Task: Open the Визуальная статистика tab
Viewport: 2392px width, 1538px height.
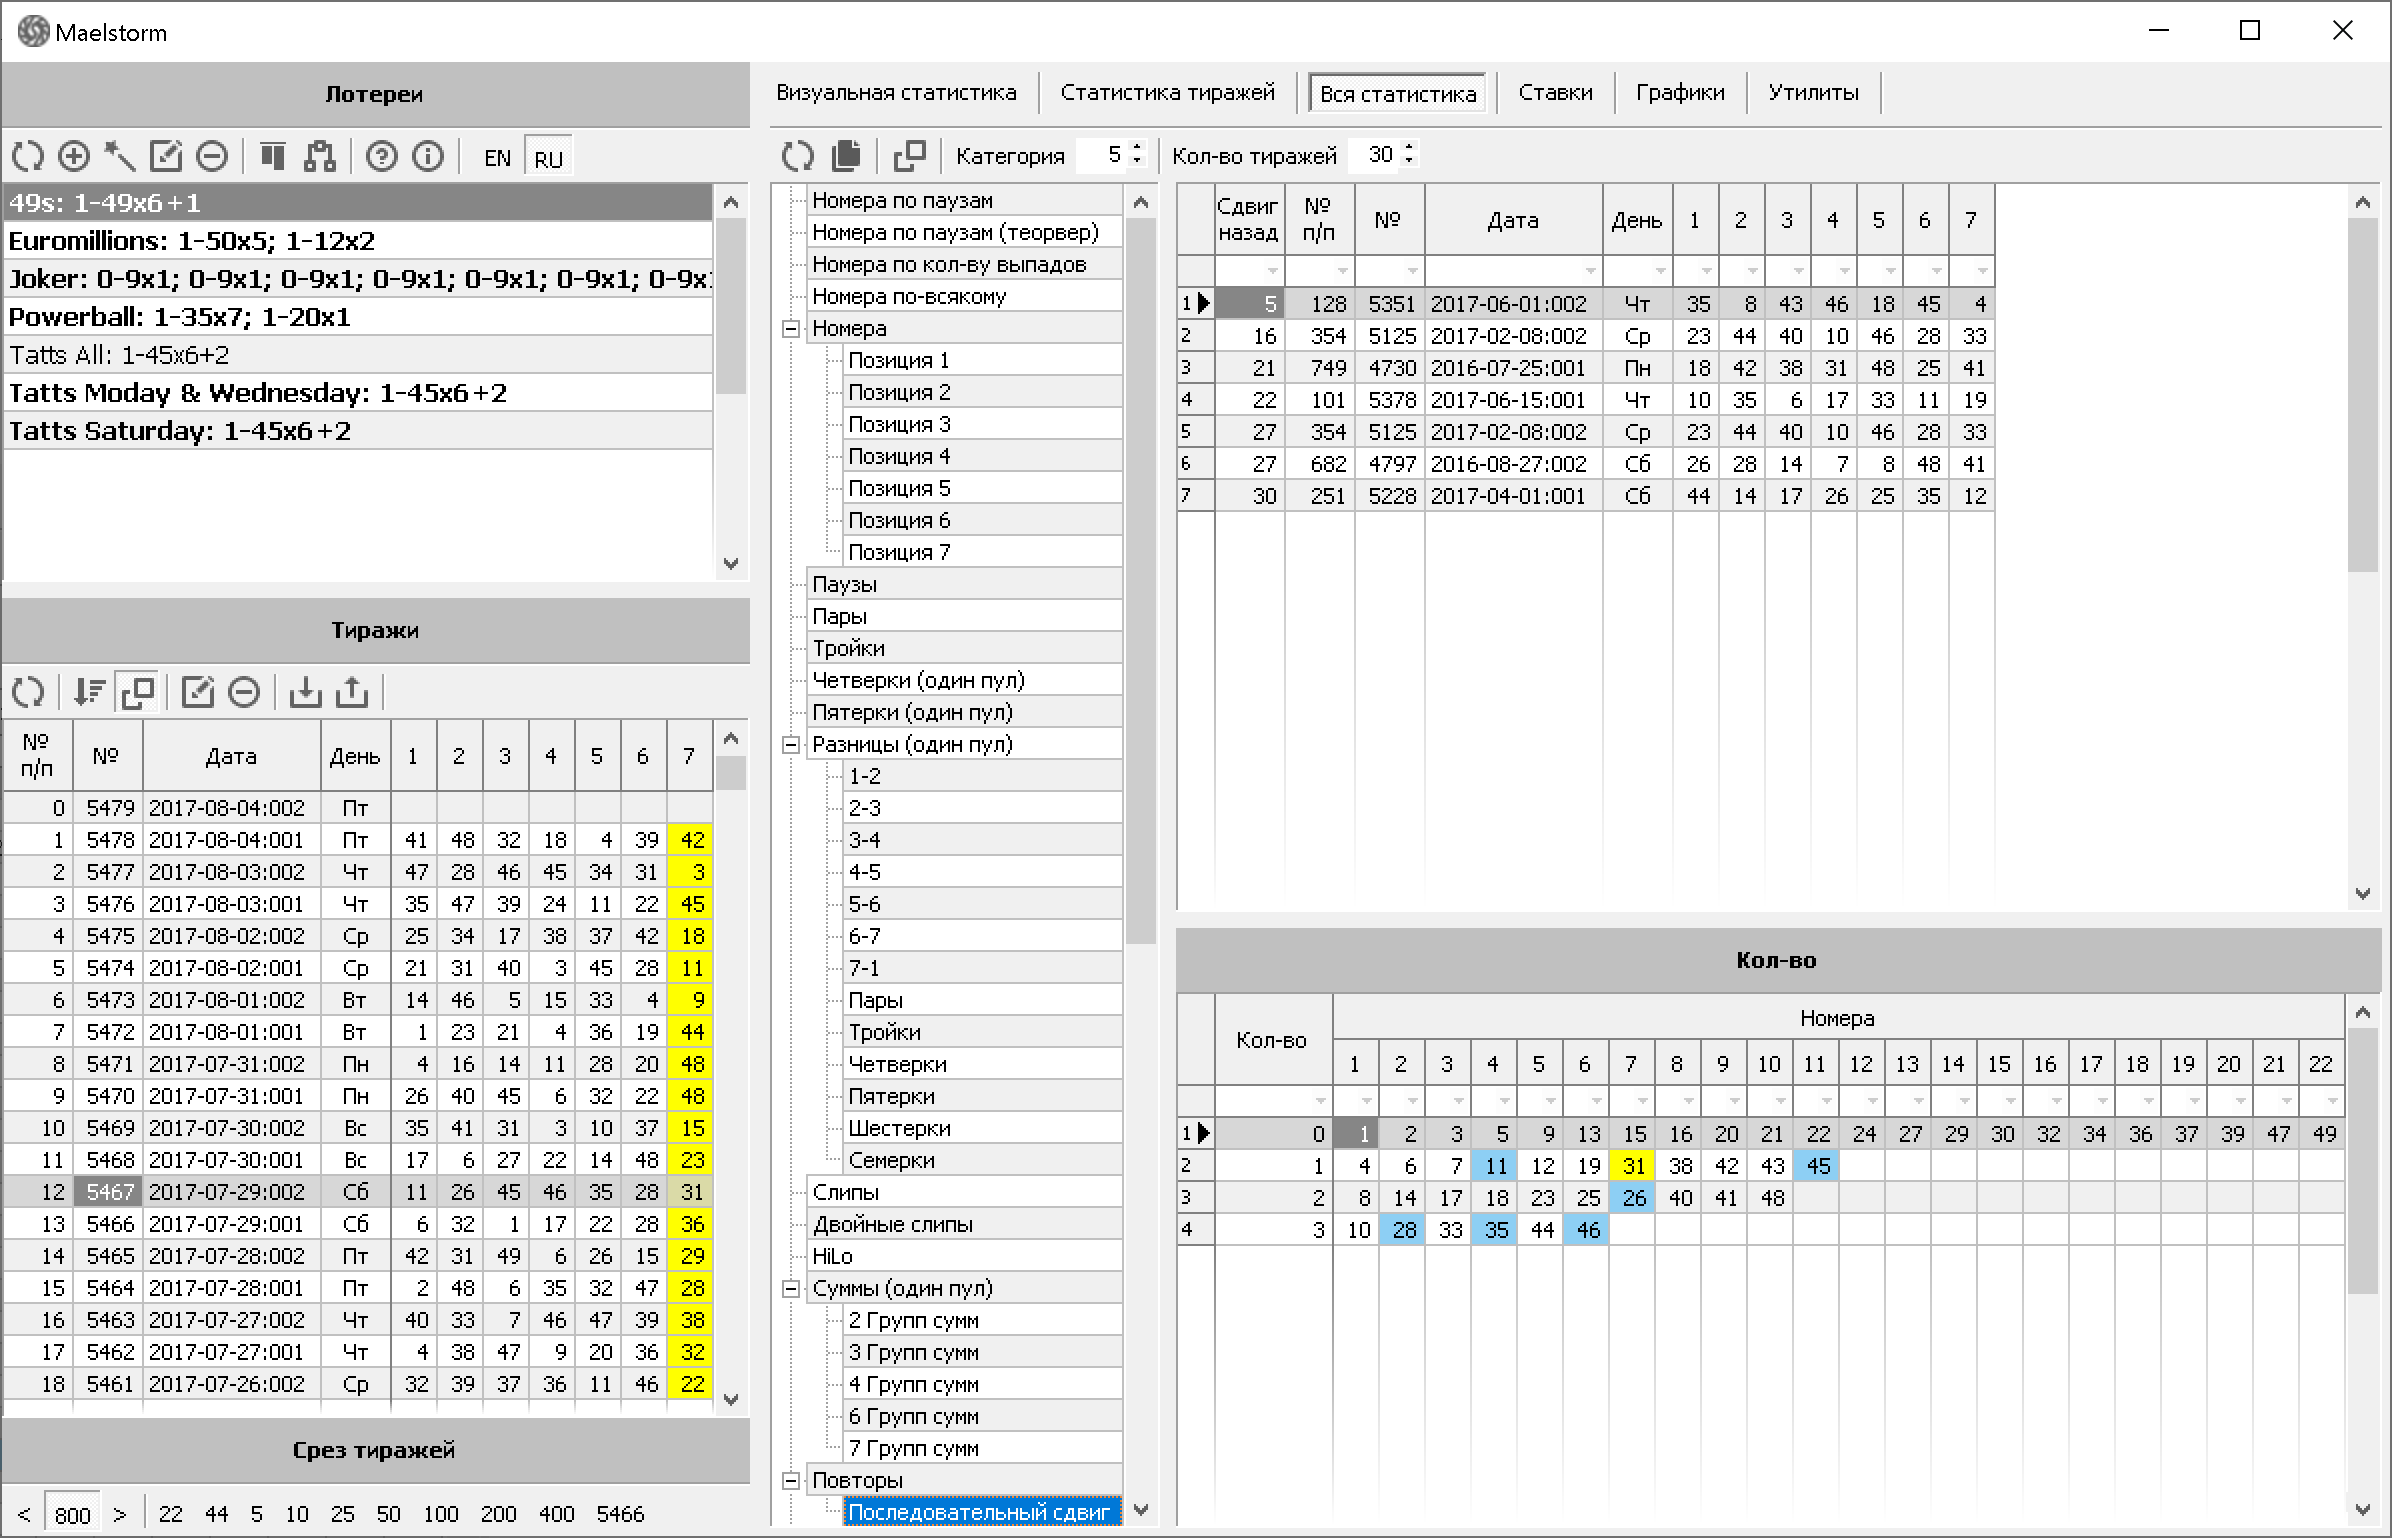Action: [896, 93]
